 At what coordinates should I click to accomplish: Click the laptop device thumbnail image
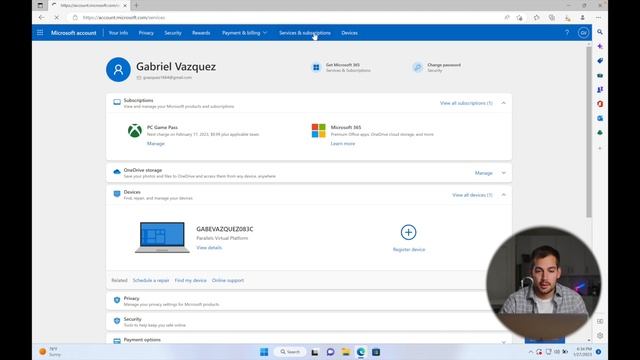click(x=162, y=237)
